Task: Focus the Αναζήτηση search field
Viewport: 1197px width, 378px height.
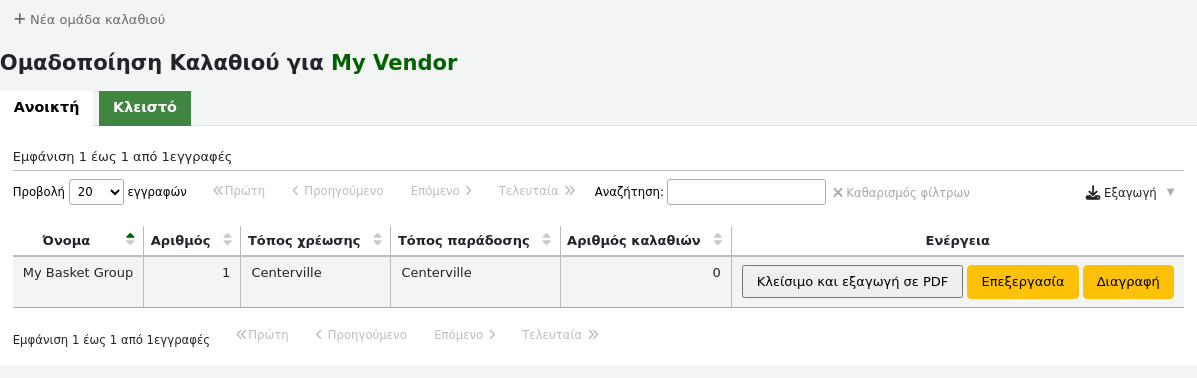Action: [746, 192]
